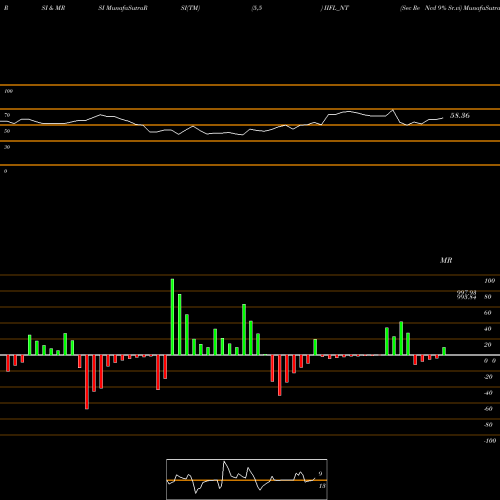The image size is (500, 500).
Task: Click the 9 label in mini chart
Action: (x=320, y=474)
